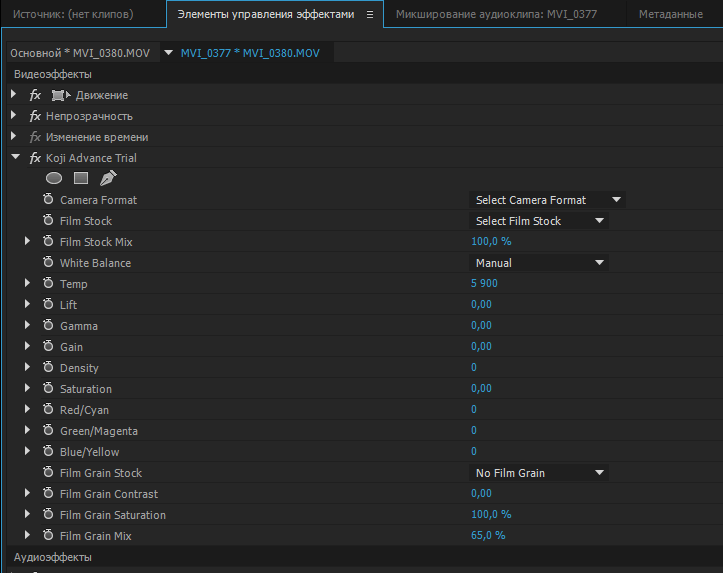Click the MVI_0377 * MVI_0380.MOV clip link
Viewport: 723px width, 573px height.
click(250, 53)
